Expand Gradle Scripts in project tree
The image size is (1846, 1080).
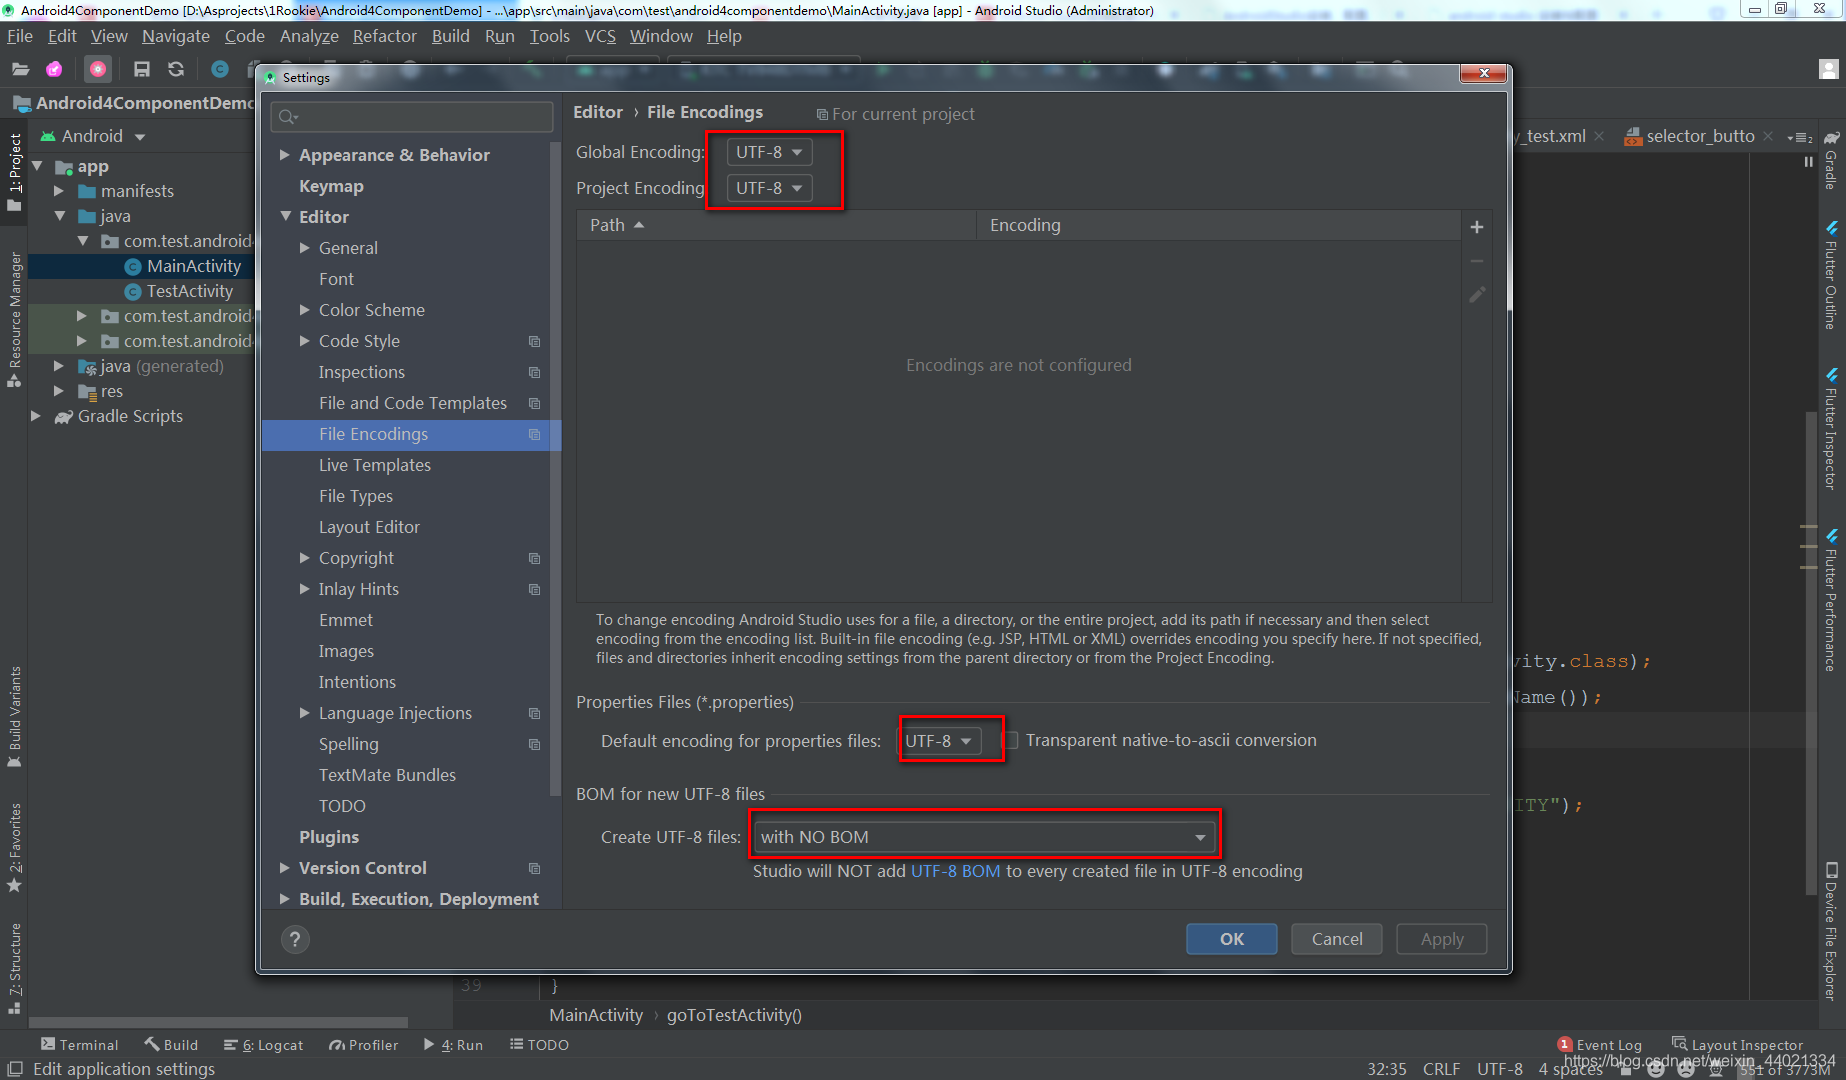[36, 416]
